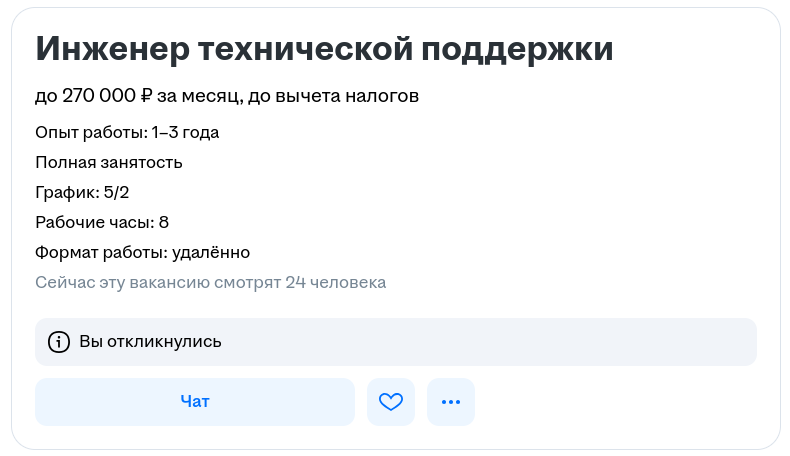790x456 pixels.
Task: Click the График: 5/2 line
Action: 82,192
